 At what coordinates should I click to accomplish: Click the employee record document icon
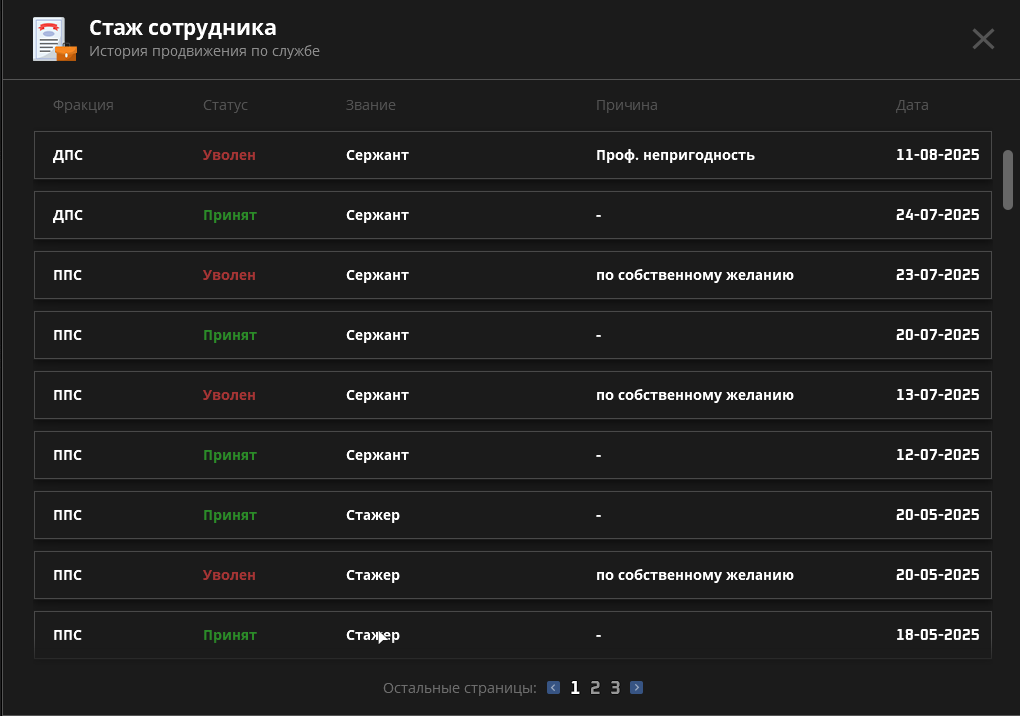pyautogui.click(x=53, y=39)
